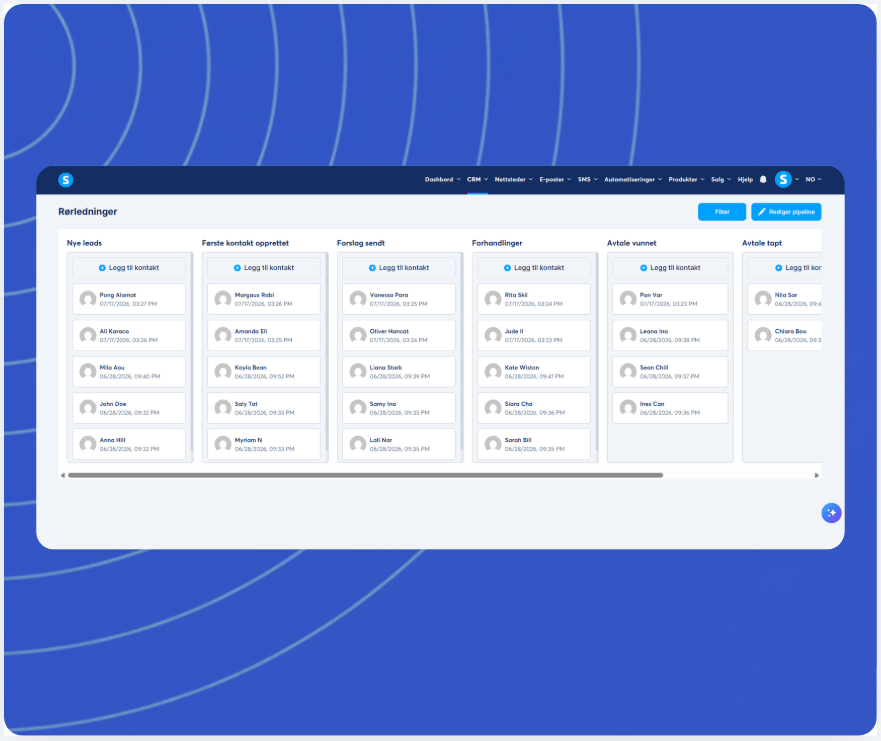This screenshot has width=881, height=741.
Task: Click Liana Stark's avatar icon
Action: [358, 371]
